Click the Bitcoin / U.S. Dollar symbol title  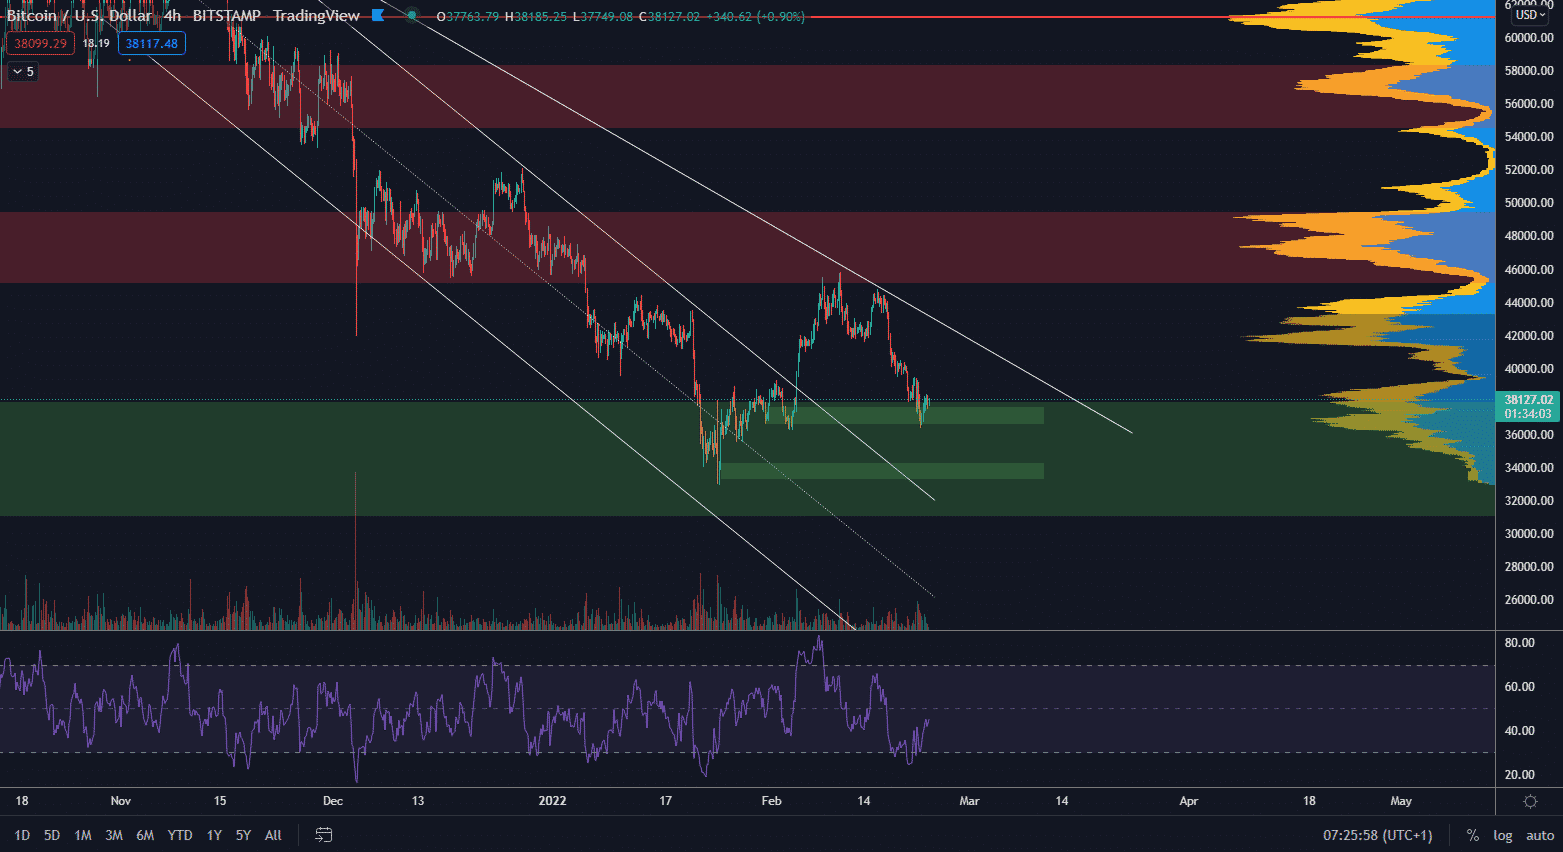80,16
